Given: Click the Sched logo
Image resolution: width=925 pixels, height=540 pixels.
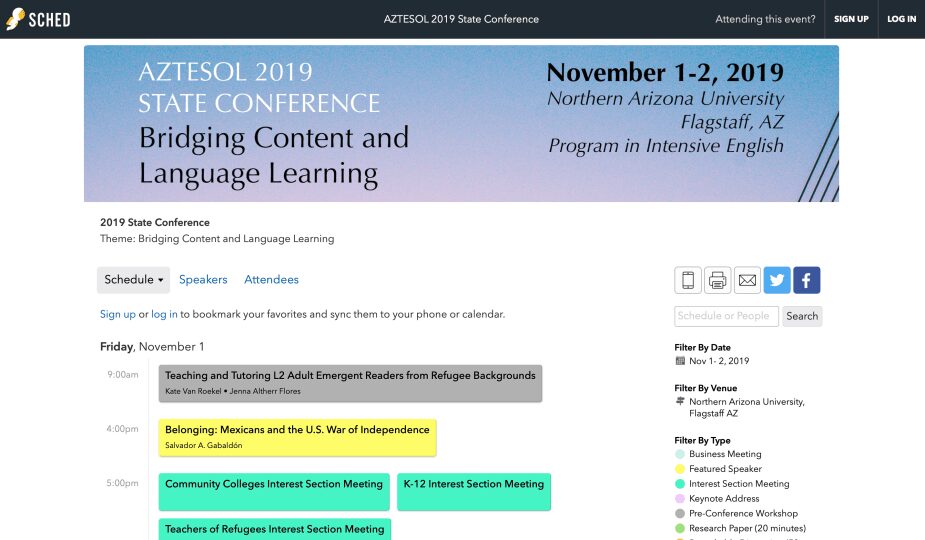Looking at the screenshot, I should click(x=38, y=19).
